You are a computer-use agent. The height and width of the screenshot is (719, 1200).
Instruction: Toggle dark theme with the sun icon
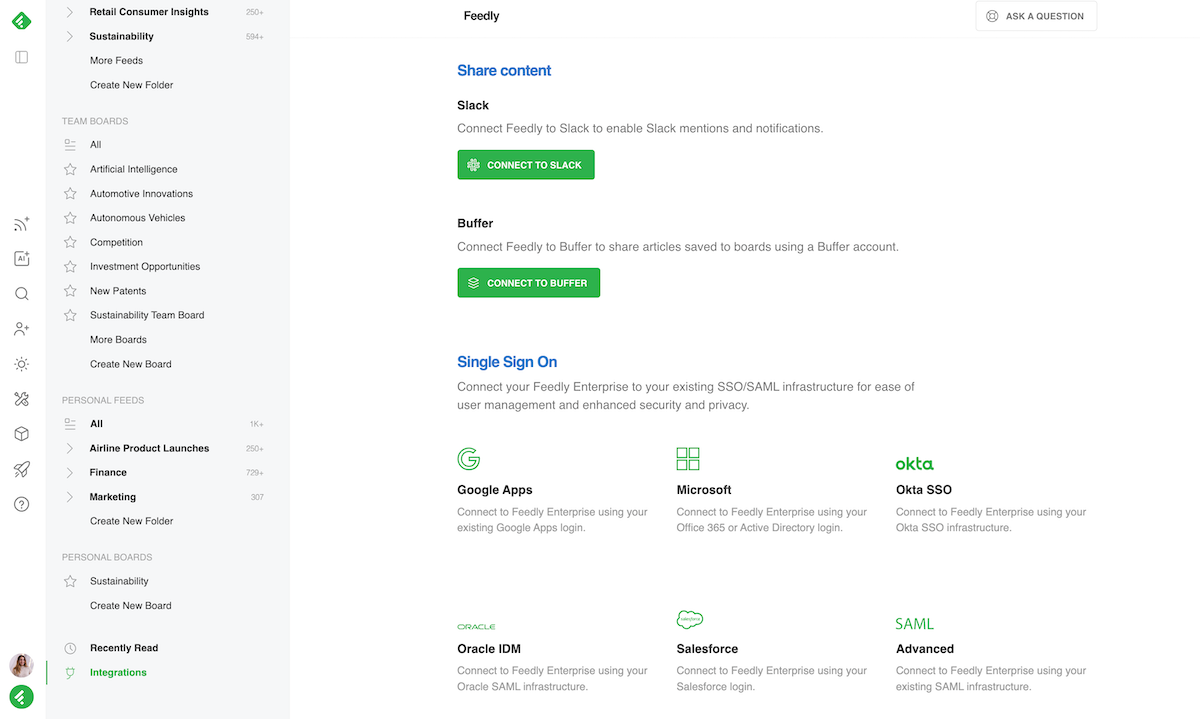(21, 363)
